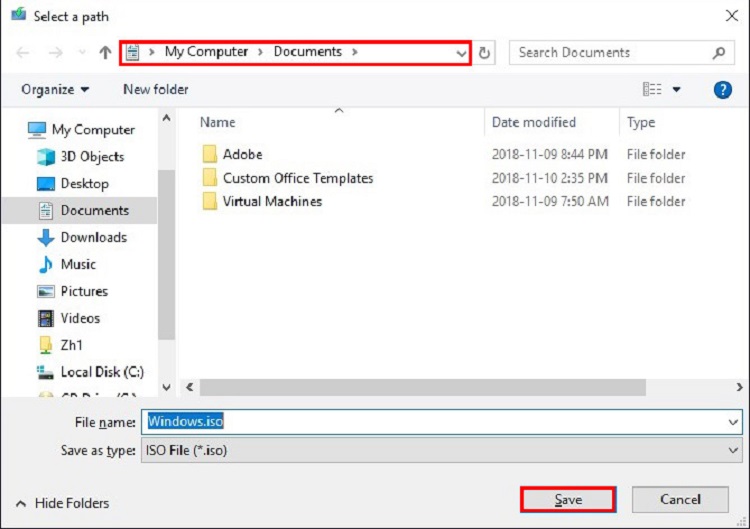This screenshot has width=750, height=529.
Task: Click the search magnifier icon
Action: click(718, 53)
